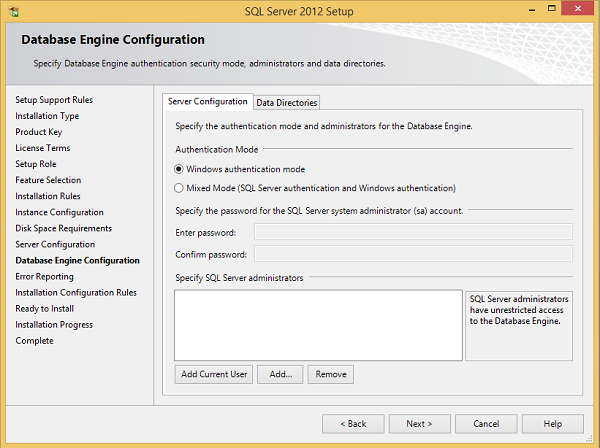Switch to the Data Directories tab

tap(287, 102)
